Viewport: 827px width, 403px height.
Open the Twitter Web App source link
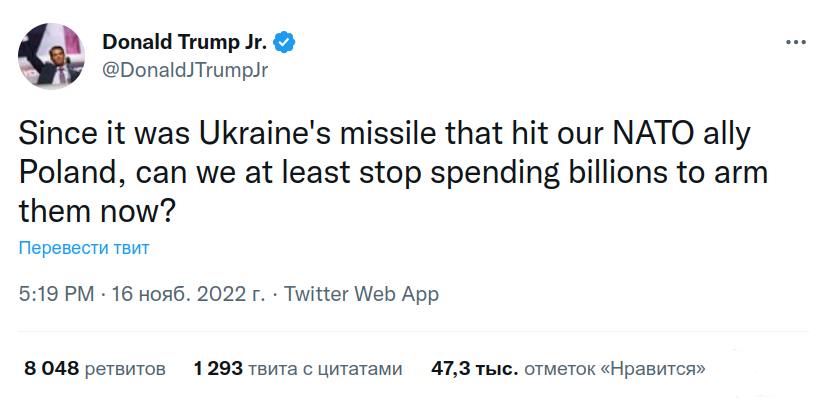click(x=361, y=294)
